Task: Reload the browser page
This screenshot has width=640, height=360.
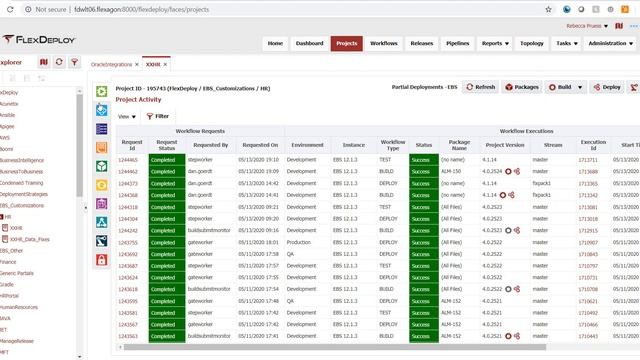Action: tap(10, 9)
